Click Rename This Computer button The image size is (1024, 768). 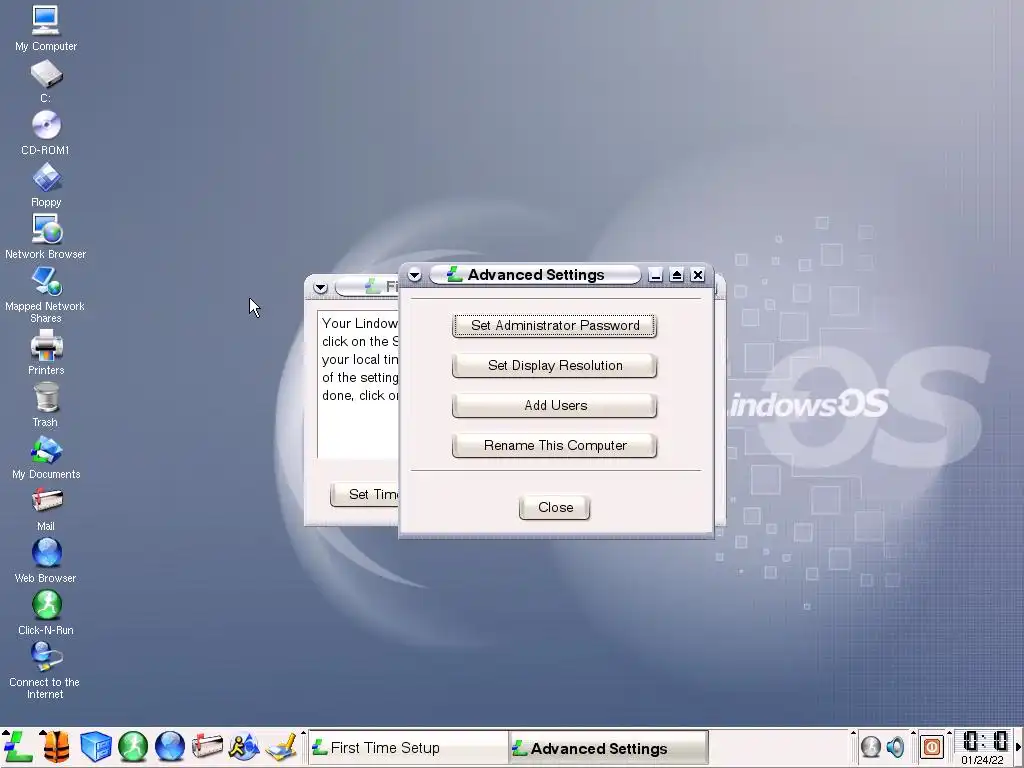tap(554, 445)
